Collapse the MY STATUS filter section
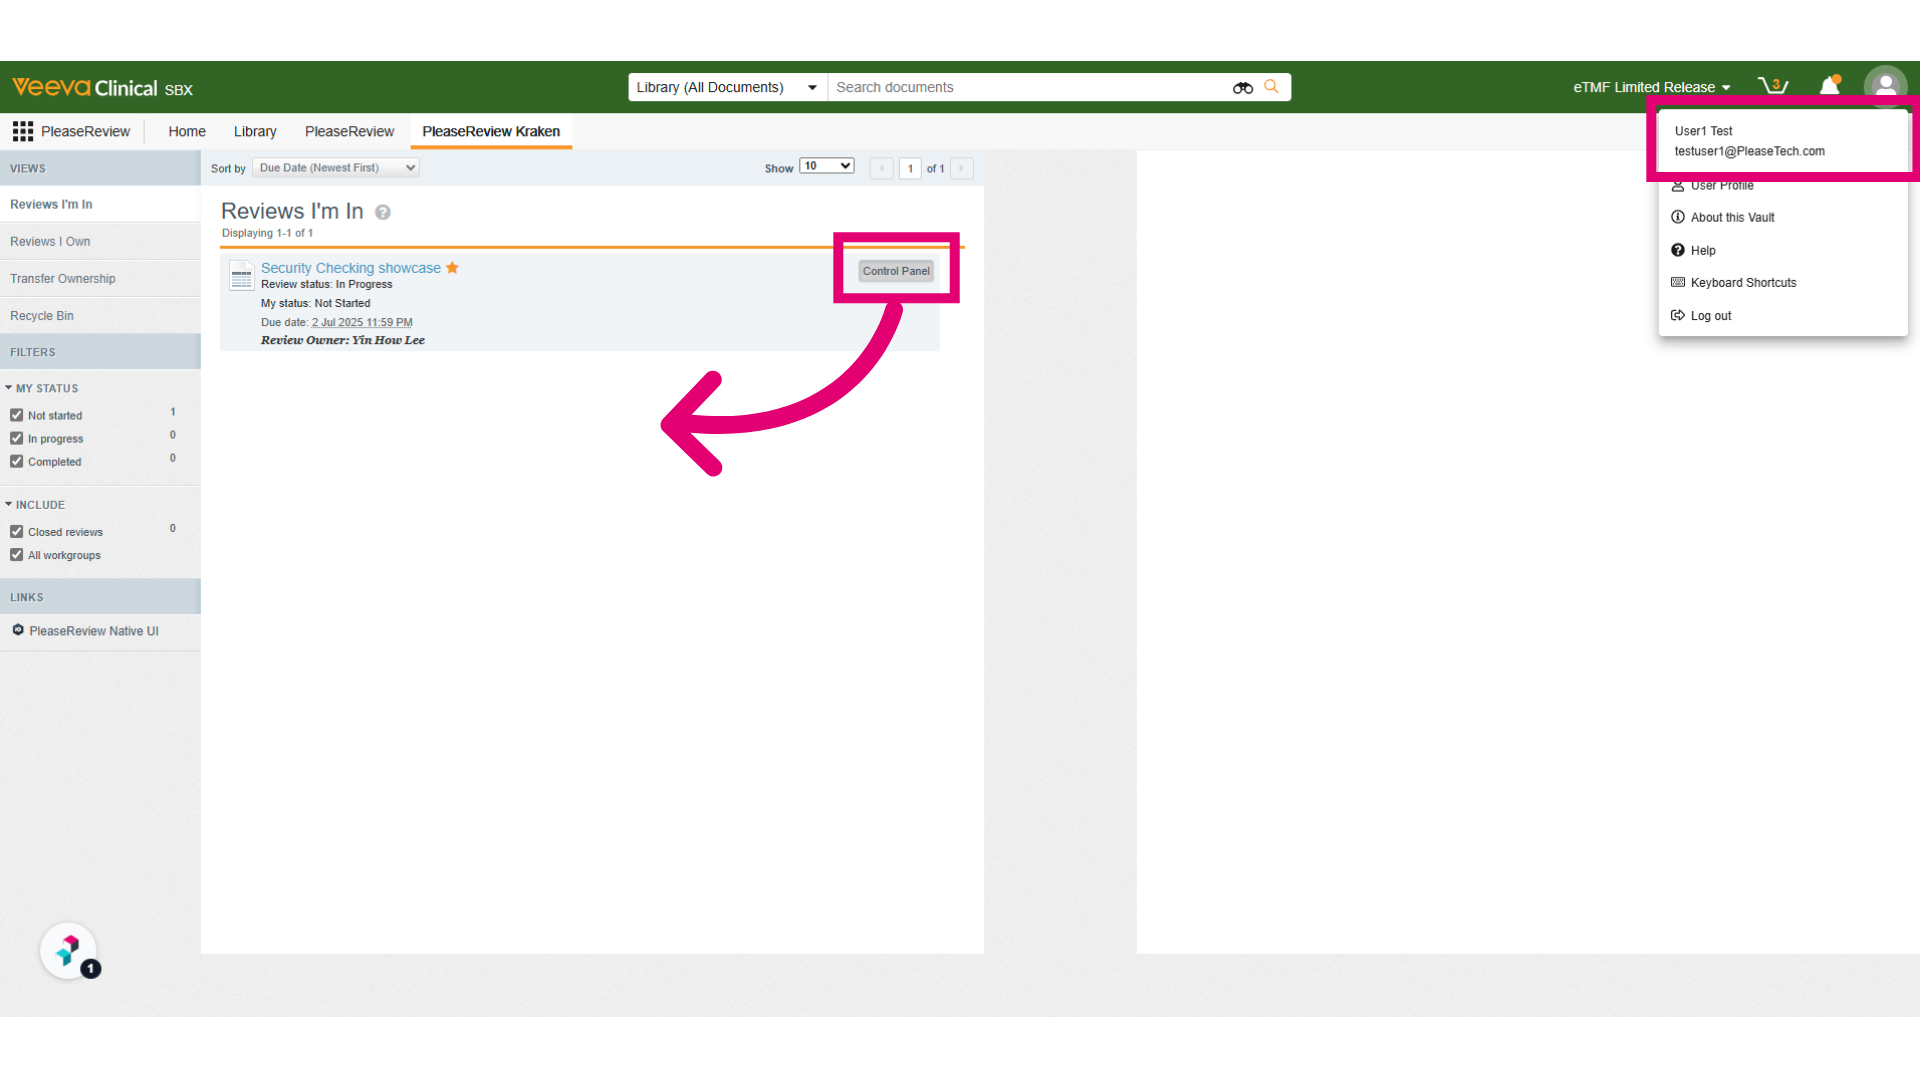Screen dimensions: 1920x1080 click(41, 388)
